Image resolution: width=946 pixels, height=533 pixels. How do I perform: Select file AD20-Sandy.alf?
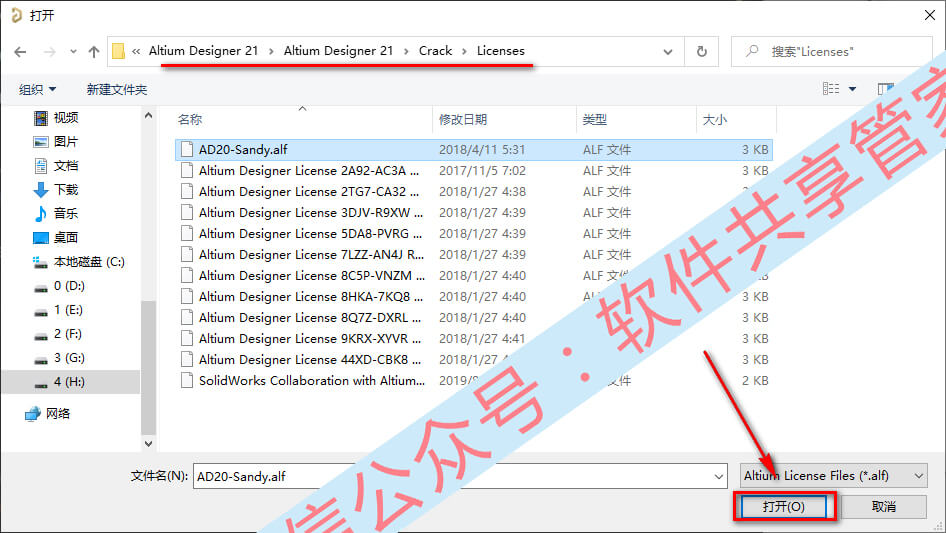coord(474,150)
